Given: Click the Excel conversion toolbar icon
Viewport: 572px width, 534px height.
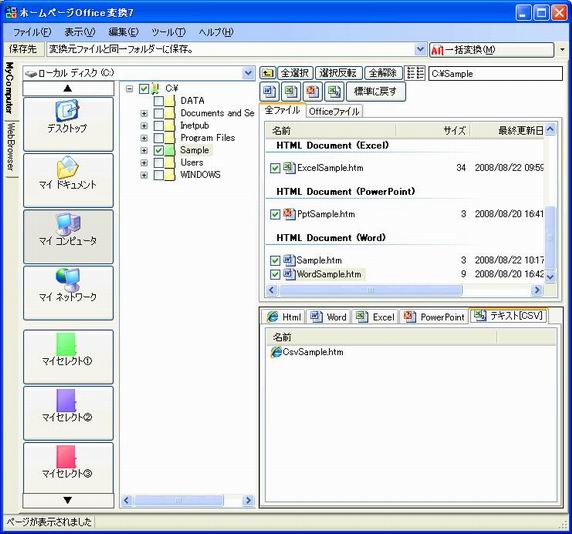Looking at the screenshot, I should coord(291,91).
